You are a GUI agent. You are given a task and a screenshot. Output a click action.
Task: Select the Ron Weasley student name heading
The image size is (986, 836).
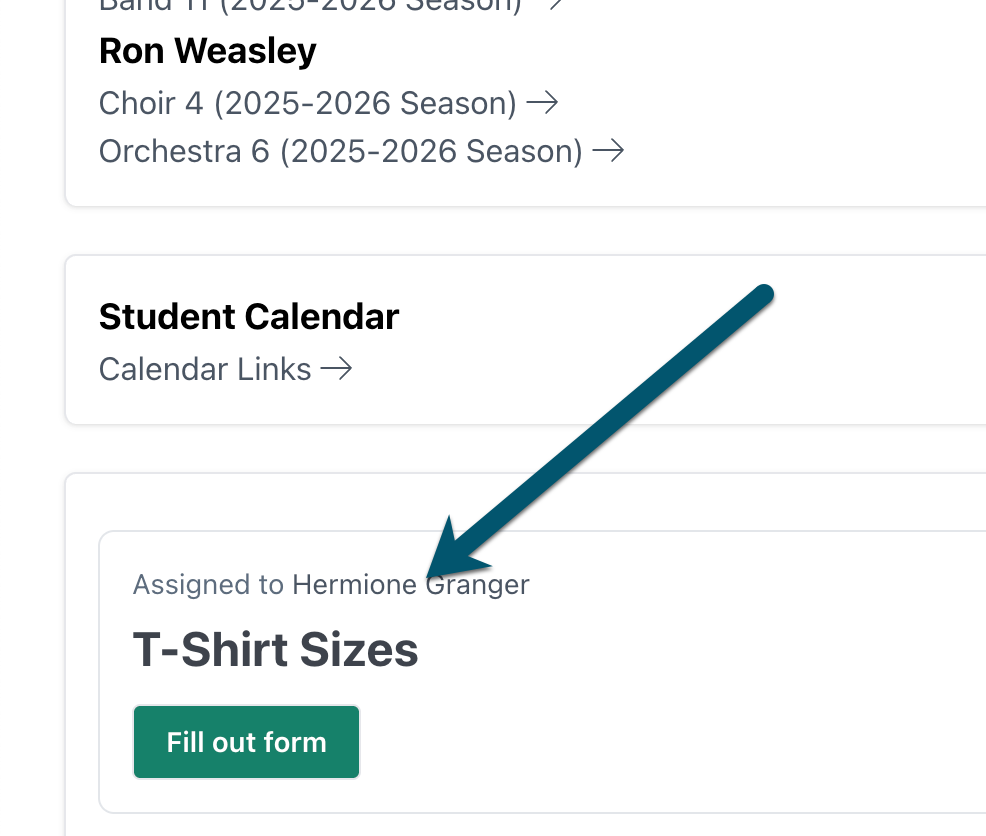click(x=208, y=51)
